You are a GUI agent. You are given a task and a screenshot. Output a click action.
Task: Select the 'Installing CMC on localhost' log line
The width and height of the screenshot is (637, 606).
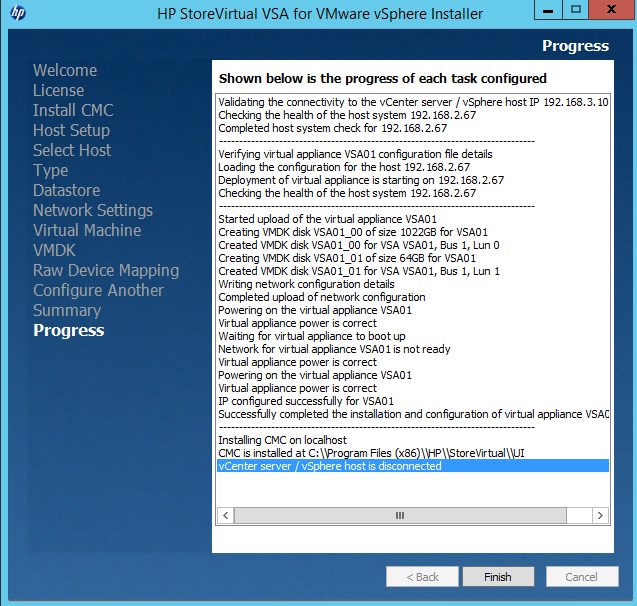pyautogui.click(x=283, y=440)
